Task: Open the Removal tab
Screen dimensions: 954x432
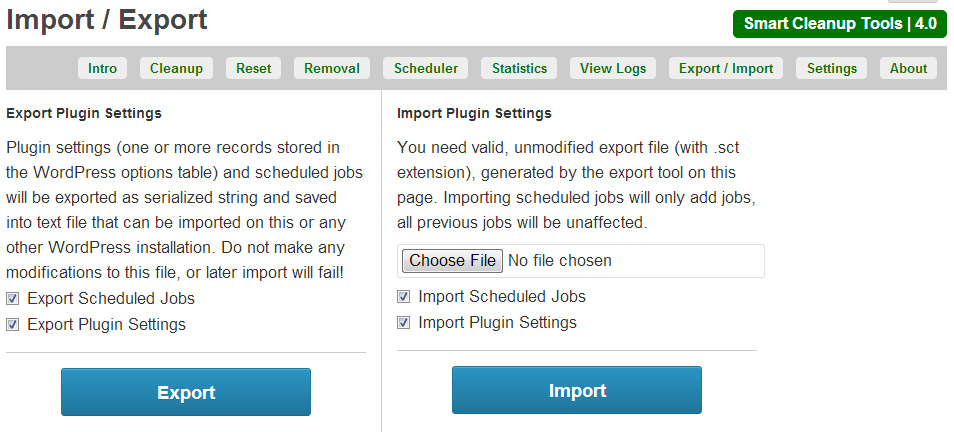Action: (x=332, y=68)
